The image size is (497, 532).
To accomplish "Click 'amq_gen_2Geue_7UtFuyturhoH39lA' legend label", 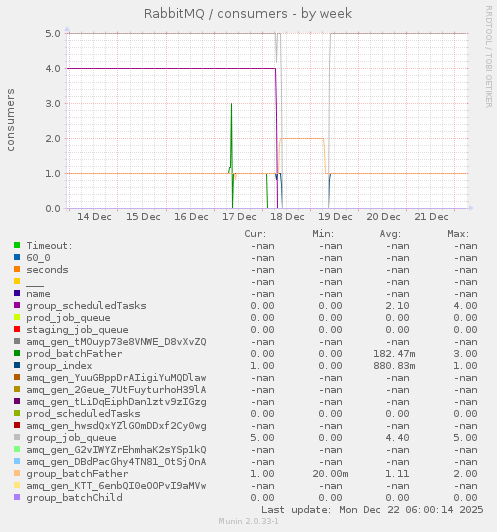I will (116, 390).
